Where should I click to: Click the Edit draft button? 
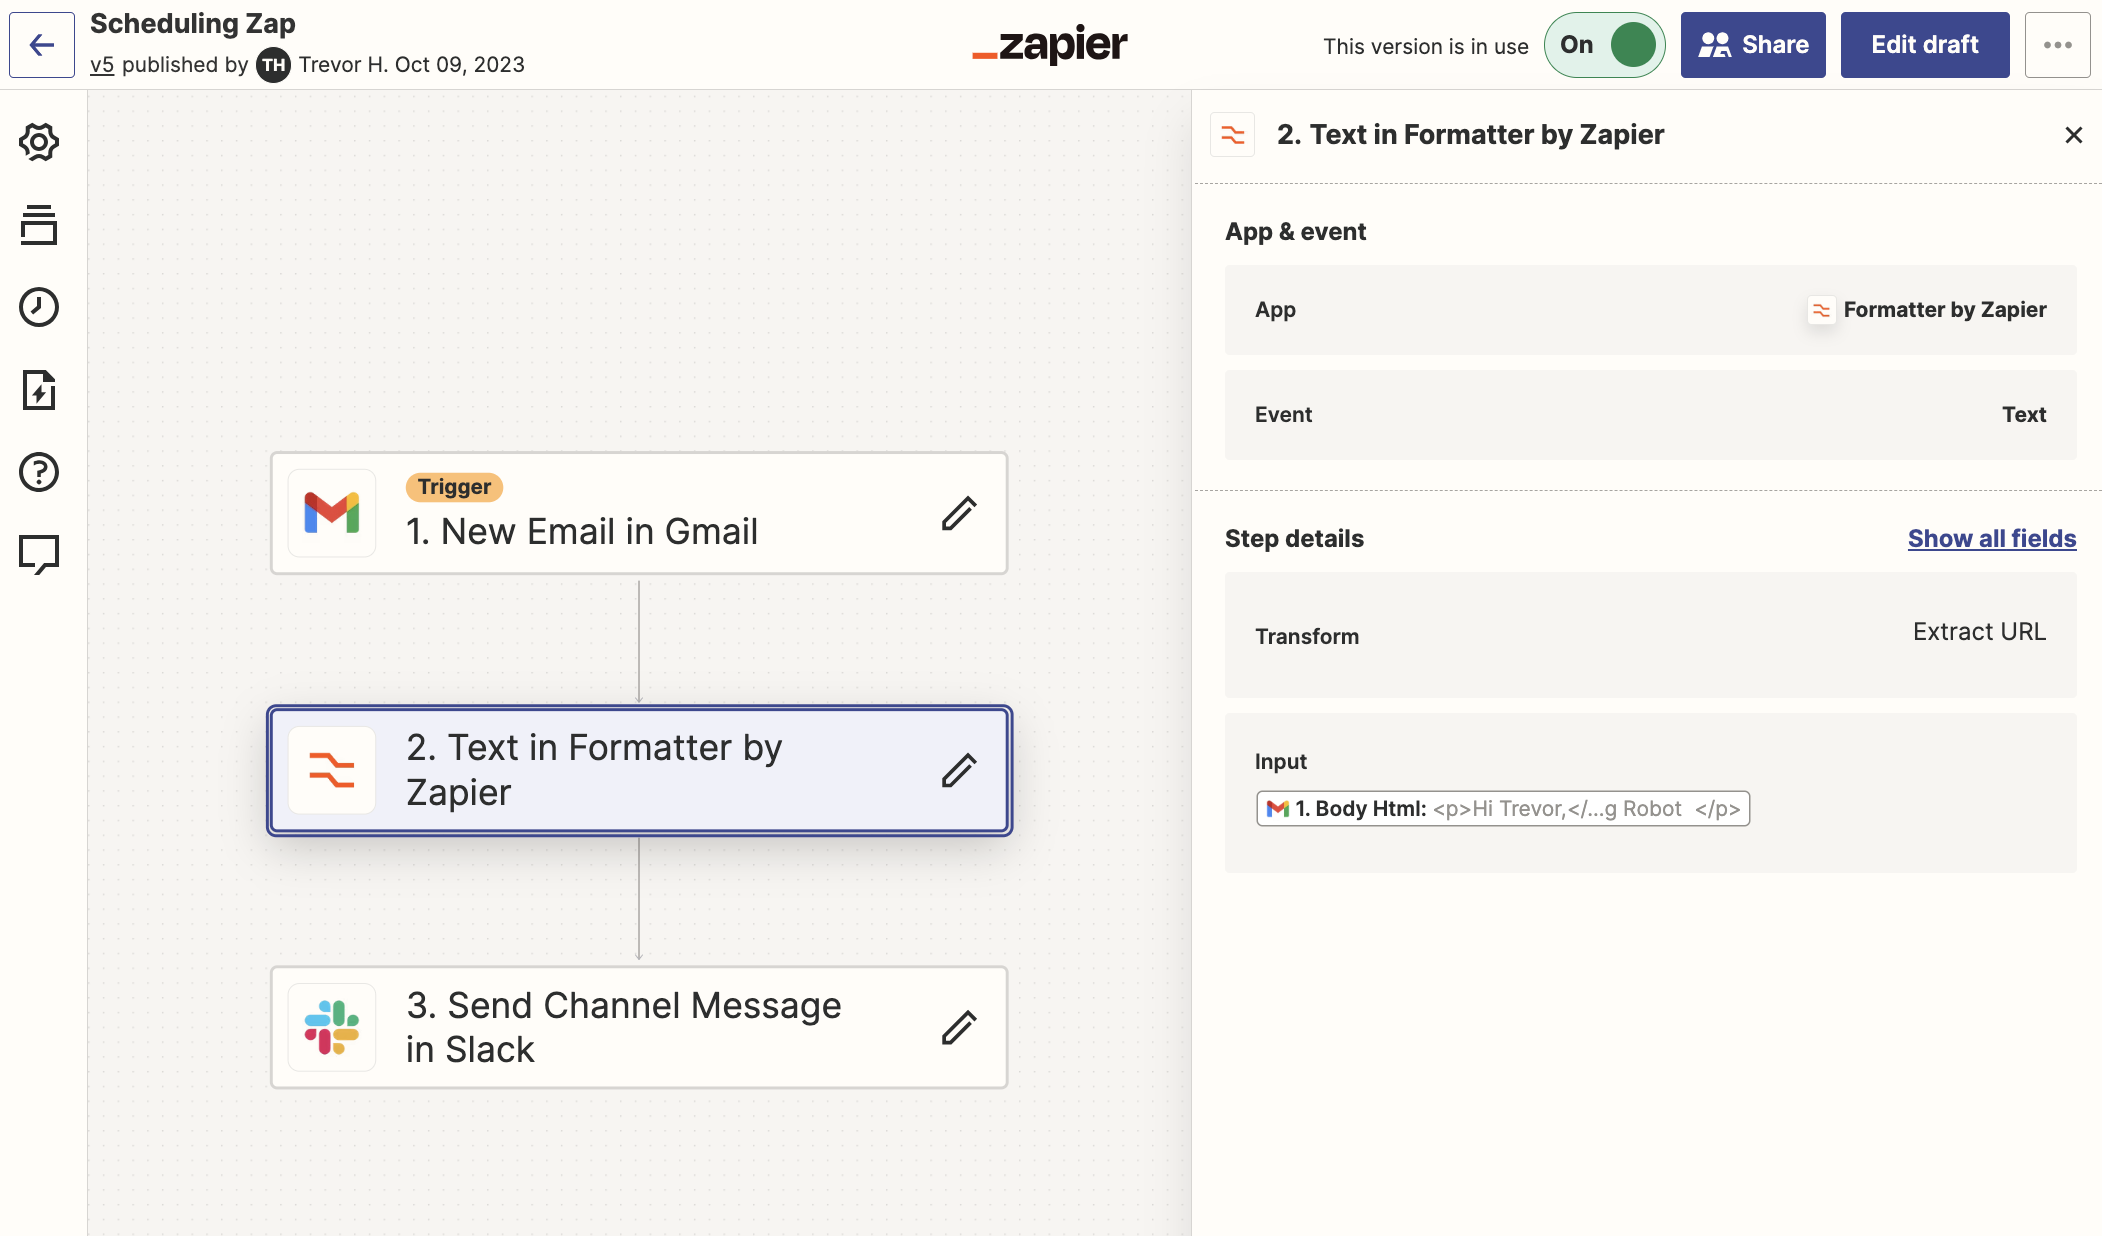click(1925, 45)
